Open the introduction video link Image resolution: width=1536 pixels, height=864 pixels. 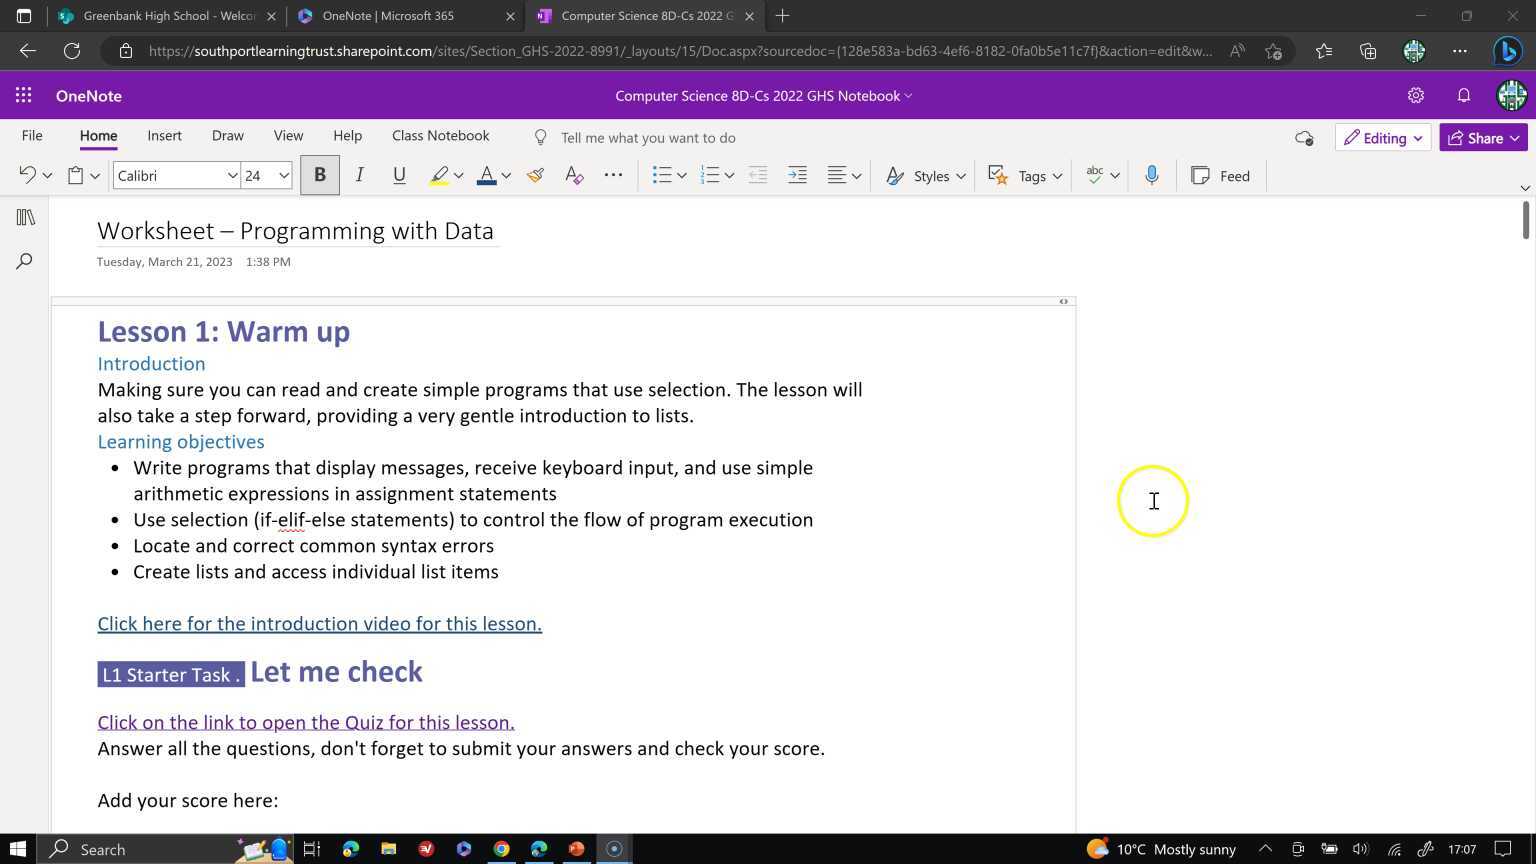(320, 624)
